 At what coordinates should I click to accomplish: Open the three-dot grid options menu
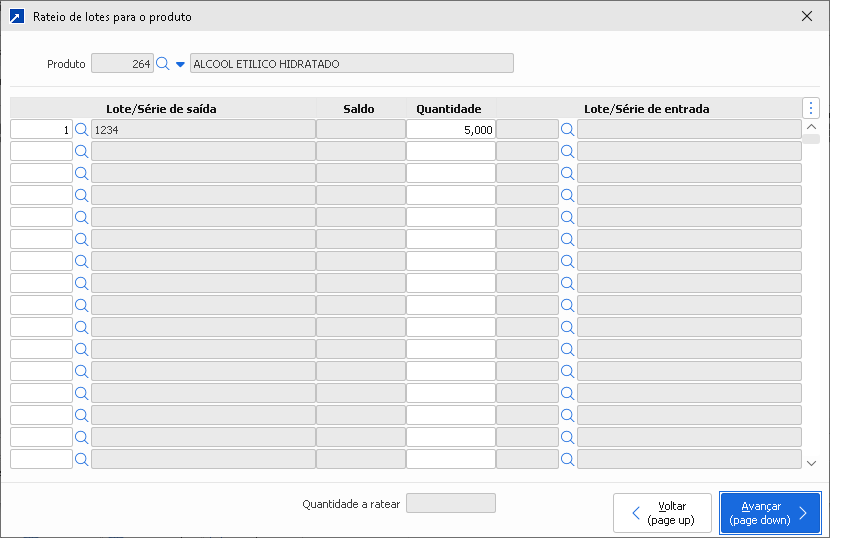pyautogui.click(x=811, y=108)
